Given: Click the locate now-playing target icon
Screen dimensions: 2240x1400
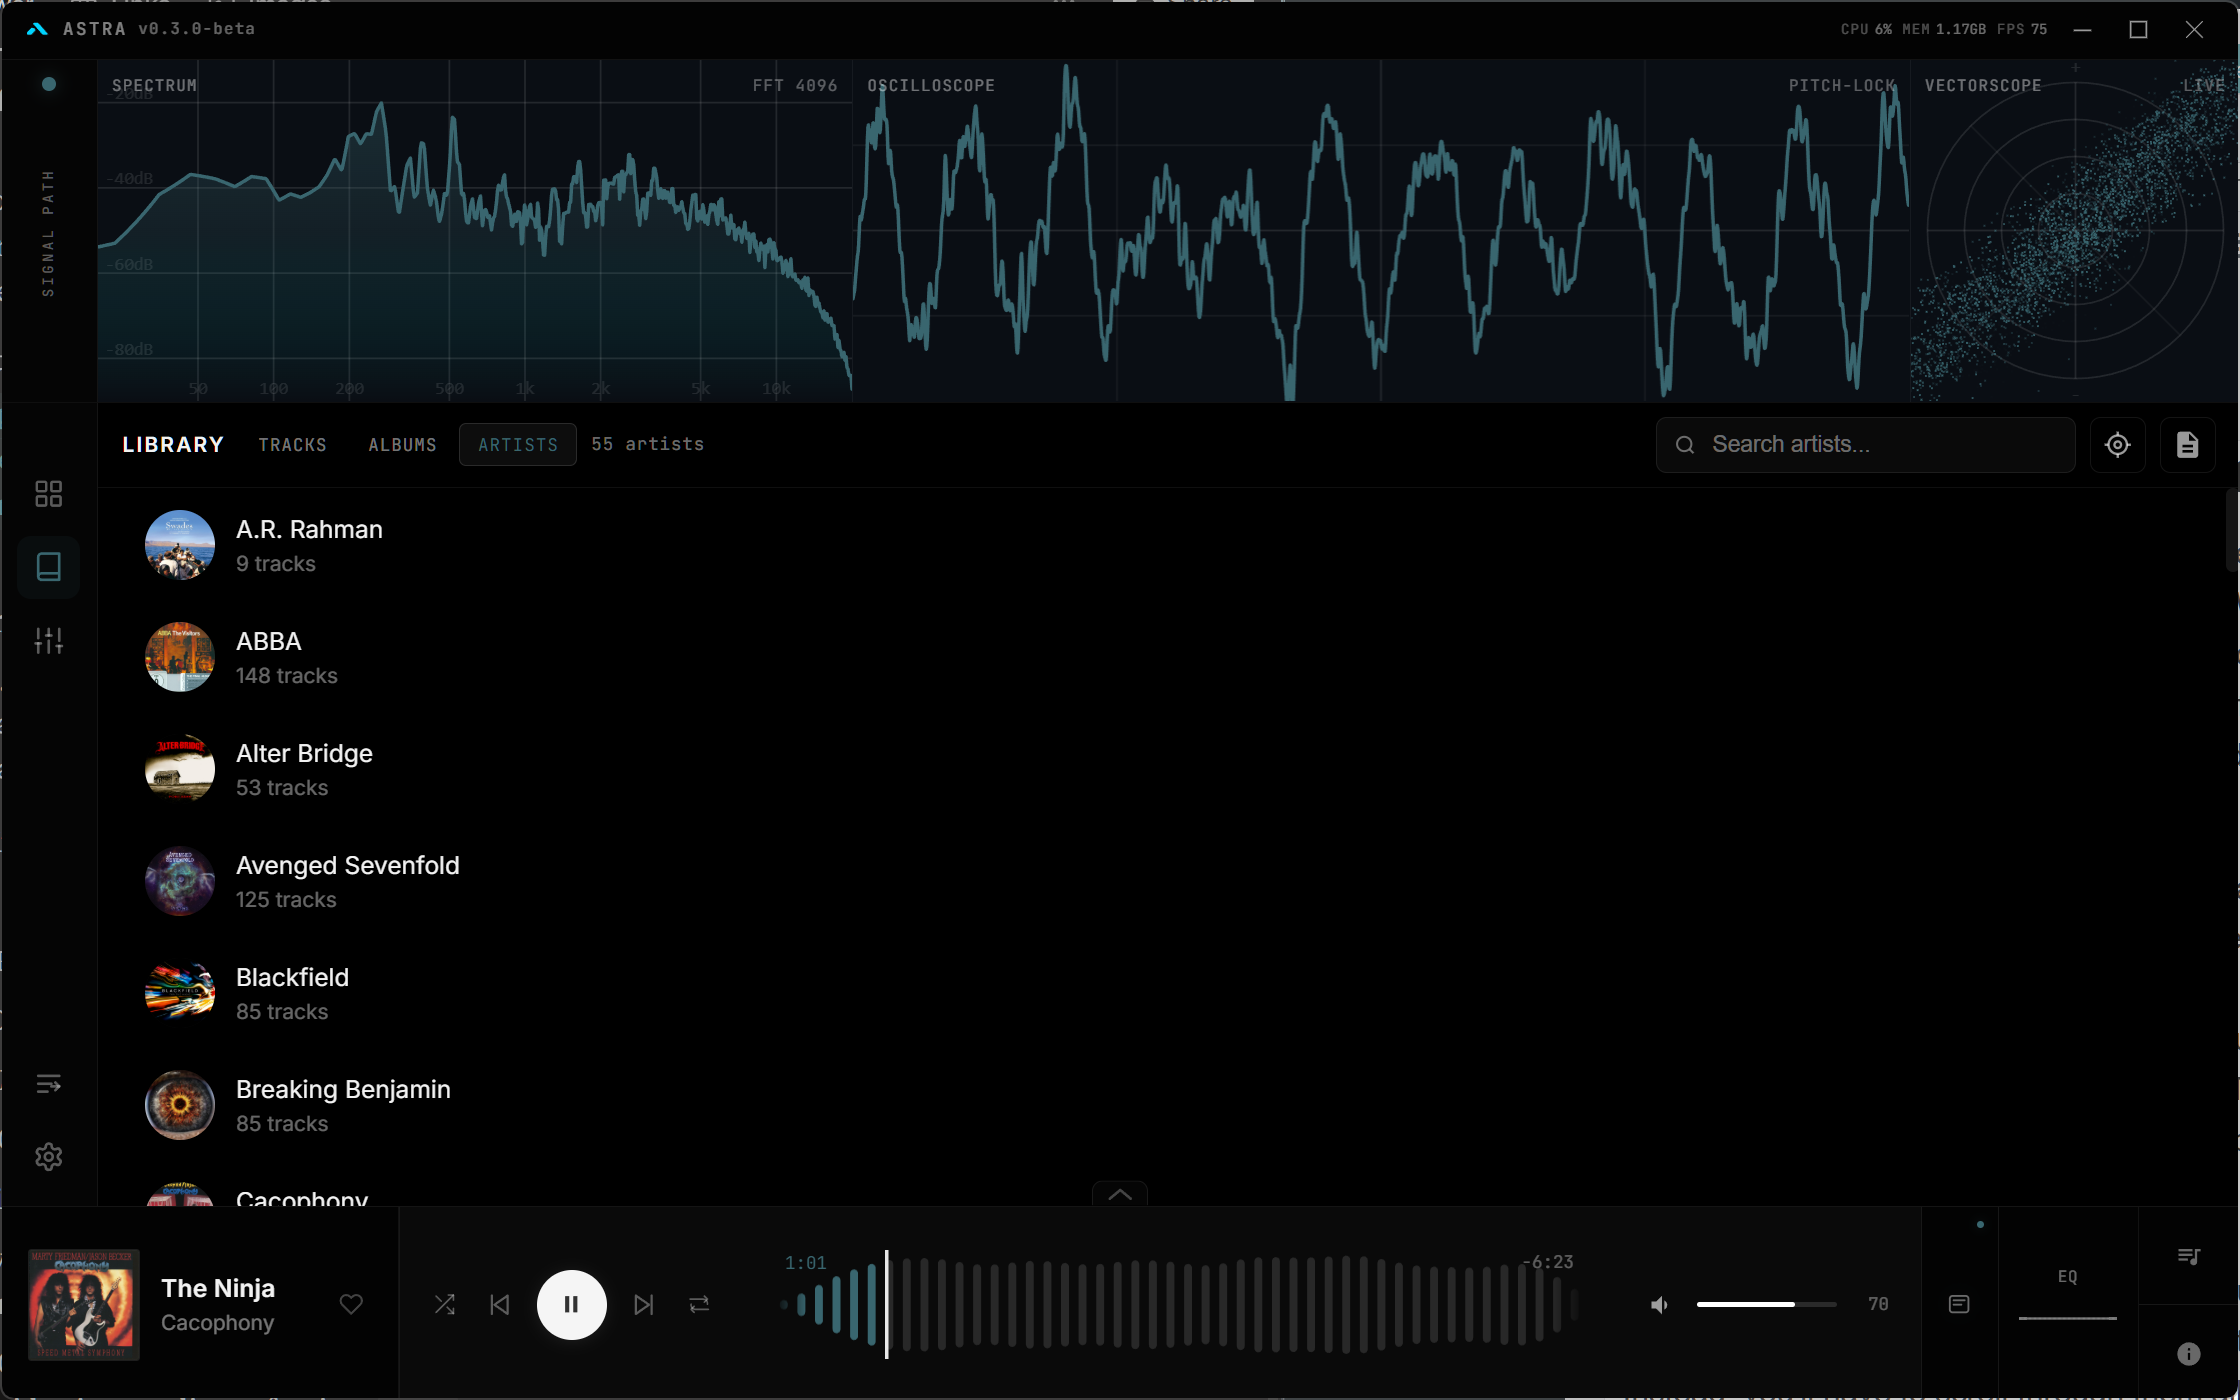Looking at the screenshot, I should click(x=2117, y=445).
